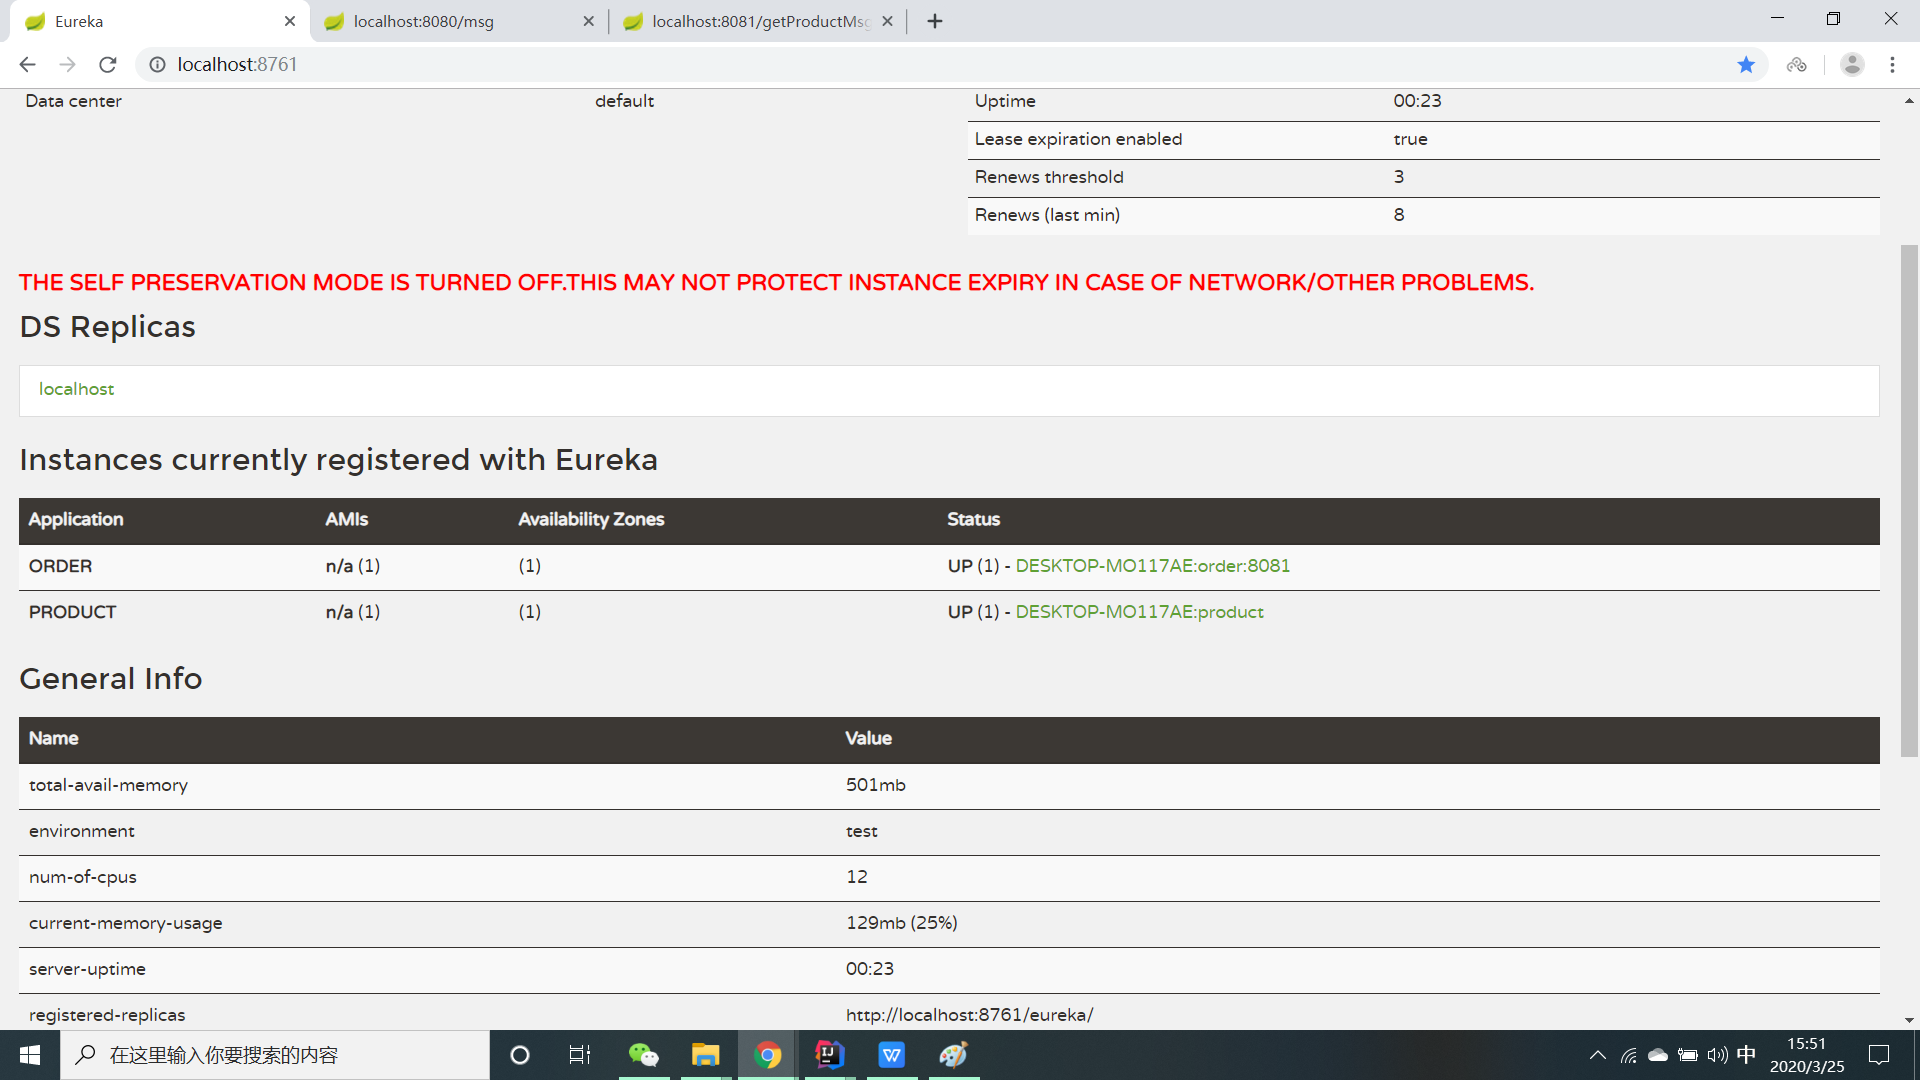Open the Chrome profile avatar
Viewport: 1920px width, 1080px height.
(x=1852, y=65)
